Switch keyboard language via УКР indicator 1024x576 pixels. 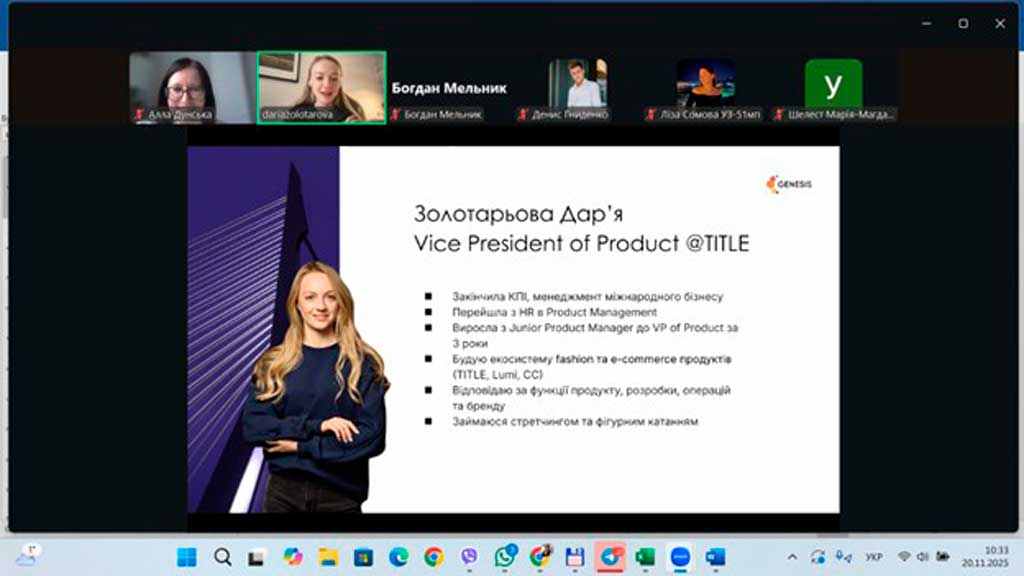(x=873, y=557)
